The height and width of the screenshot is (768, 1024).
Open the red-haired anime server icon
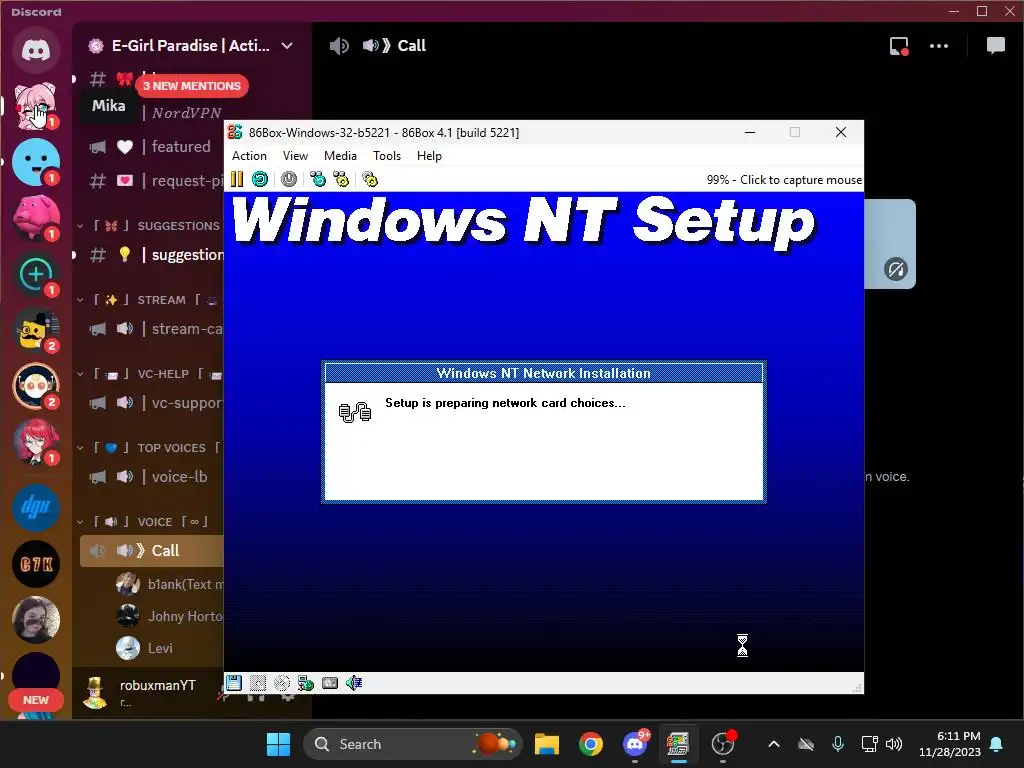pyautogui.click(x=36, y=442)
